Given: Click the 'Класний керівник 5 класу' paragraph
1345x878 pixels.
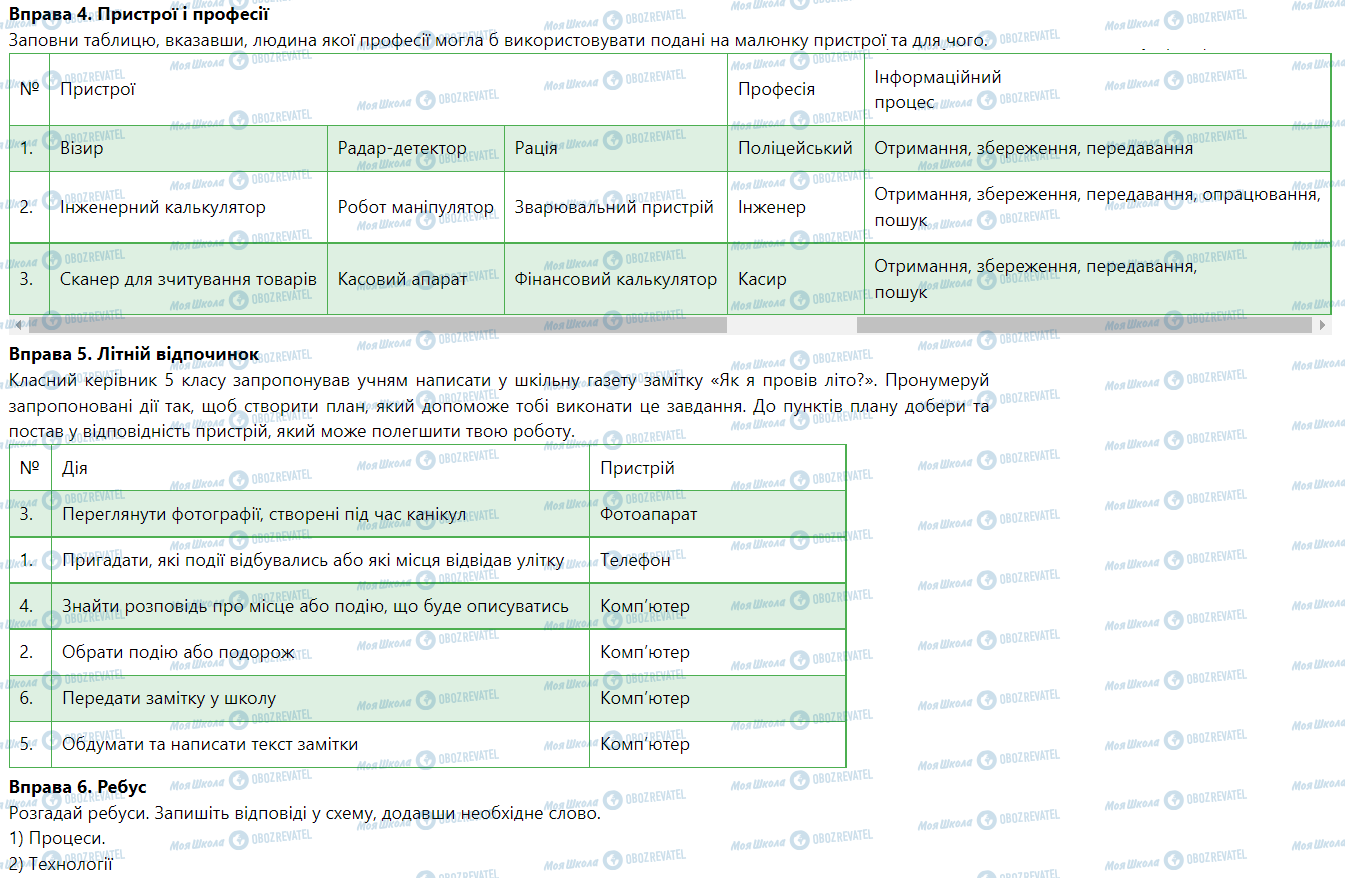Looking at the screenshot, I should (499, 406).
